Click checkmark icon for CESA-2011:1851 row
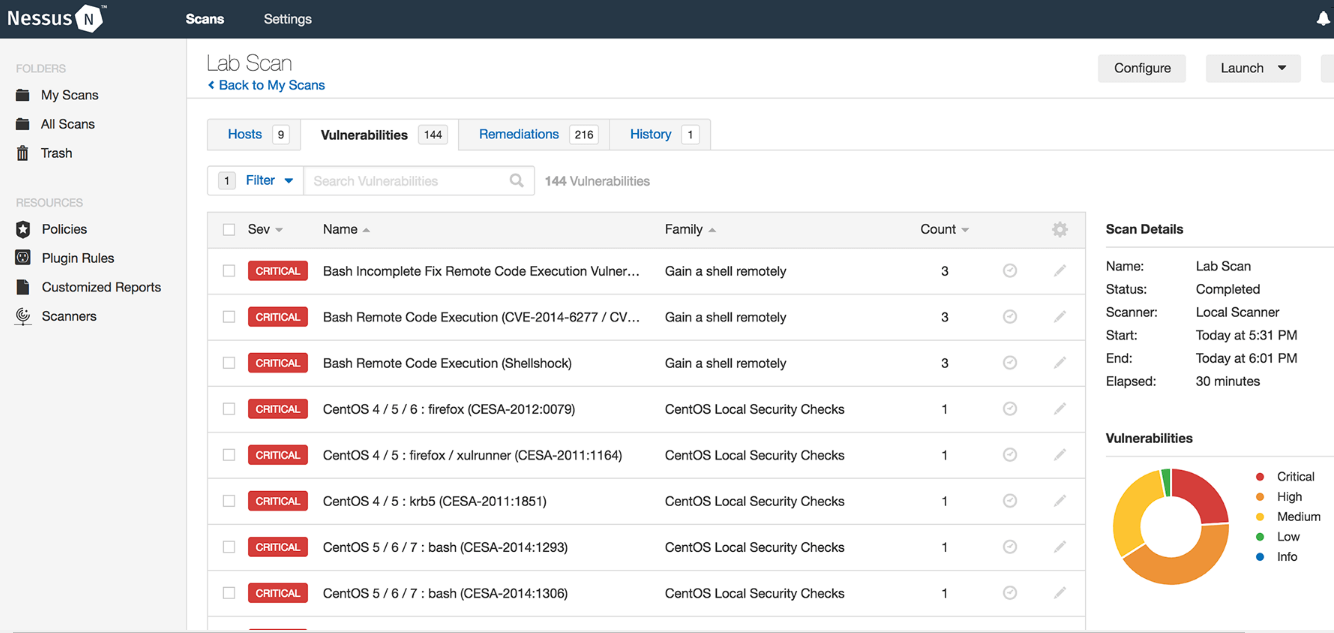The width and height of the screenshot is (1334, 633). pyautogui.click(x=1010, y=501)
